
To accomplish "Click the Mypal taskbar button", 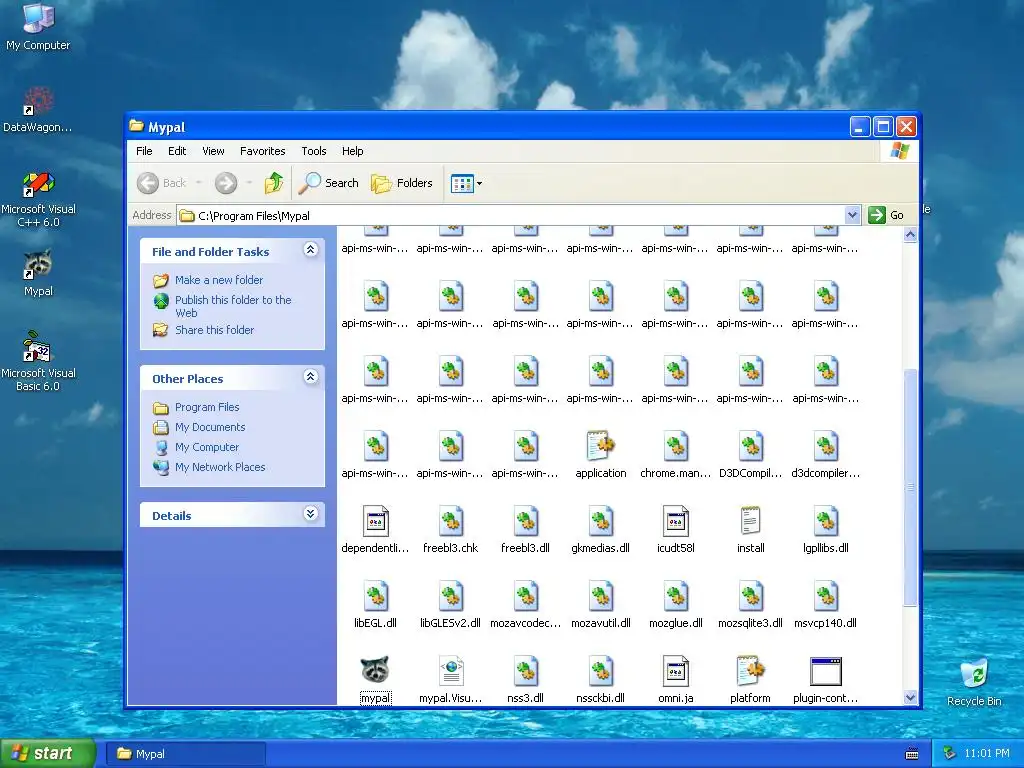I will (x=185, y=754).
